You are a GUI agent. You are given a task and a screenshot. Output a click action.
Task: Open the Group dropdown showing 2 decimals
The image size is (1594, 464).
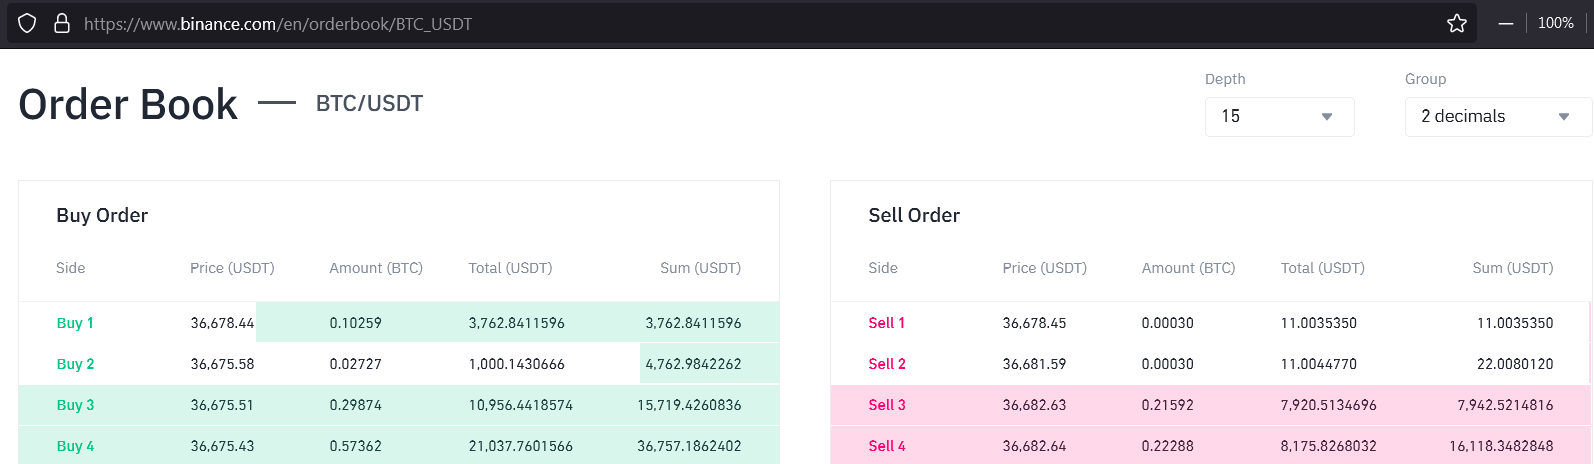click(x=1498, y=116)
